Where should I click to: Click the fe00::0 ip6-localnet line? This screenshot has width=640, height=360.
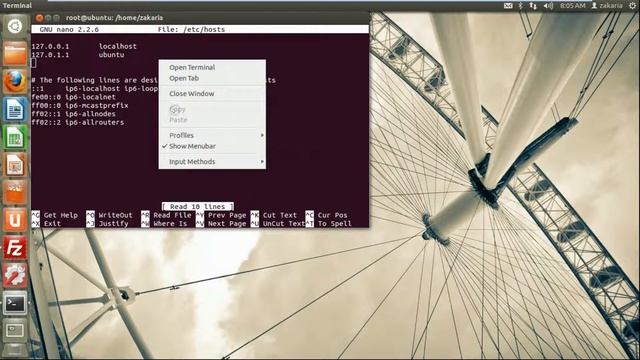click(73, 97)
